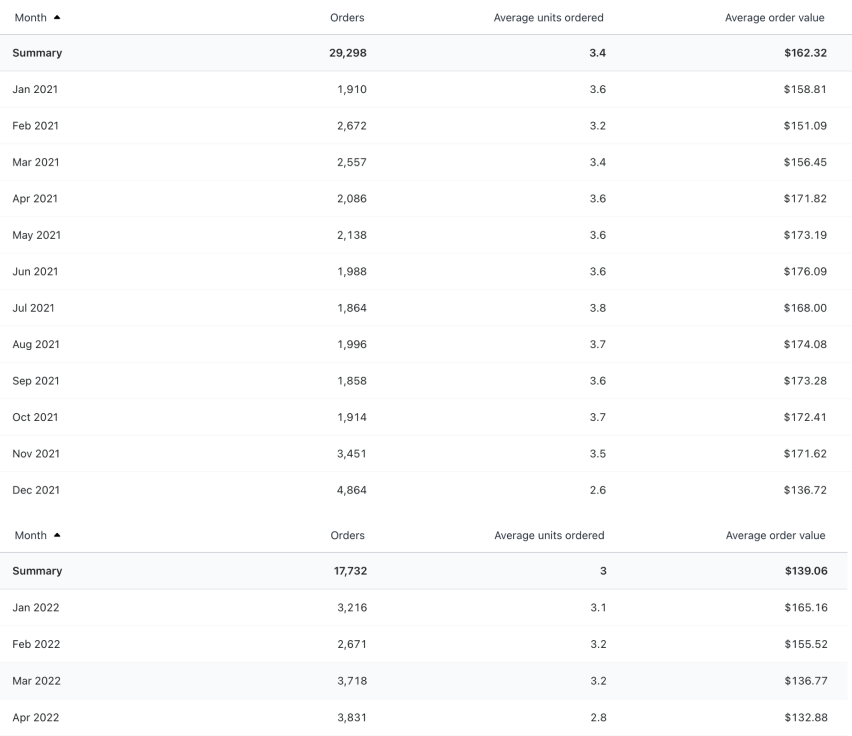
Task: Click the Jan 2022 order value $165.16
Action: 805,608
